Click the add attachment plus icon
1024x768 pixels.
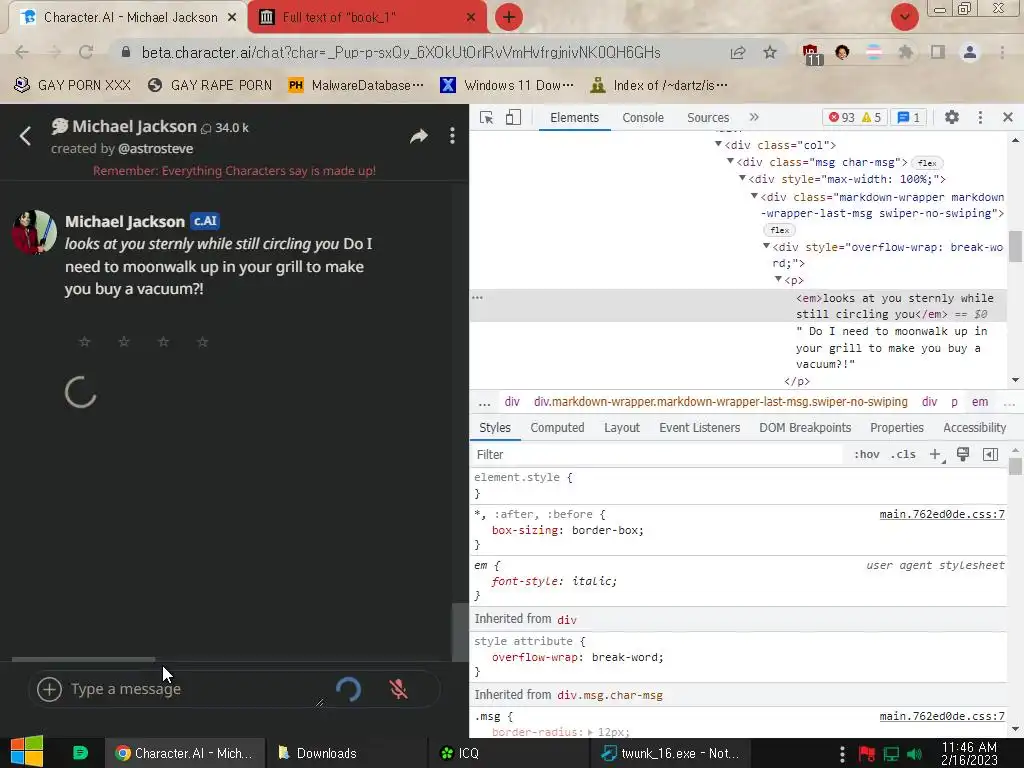click(49, 689)
